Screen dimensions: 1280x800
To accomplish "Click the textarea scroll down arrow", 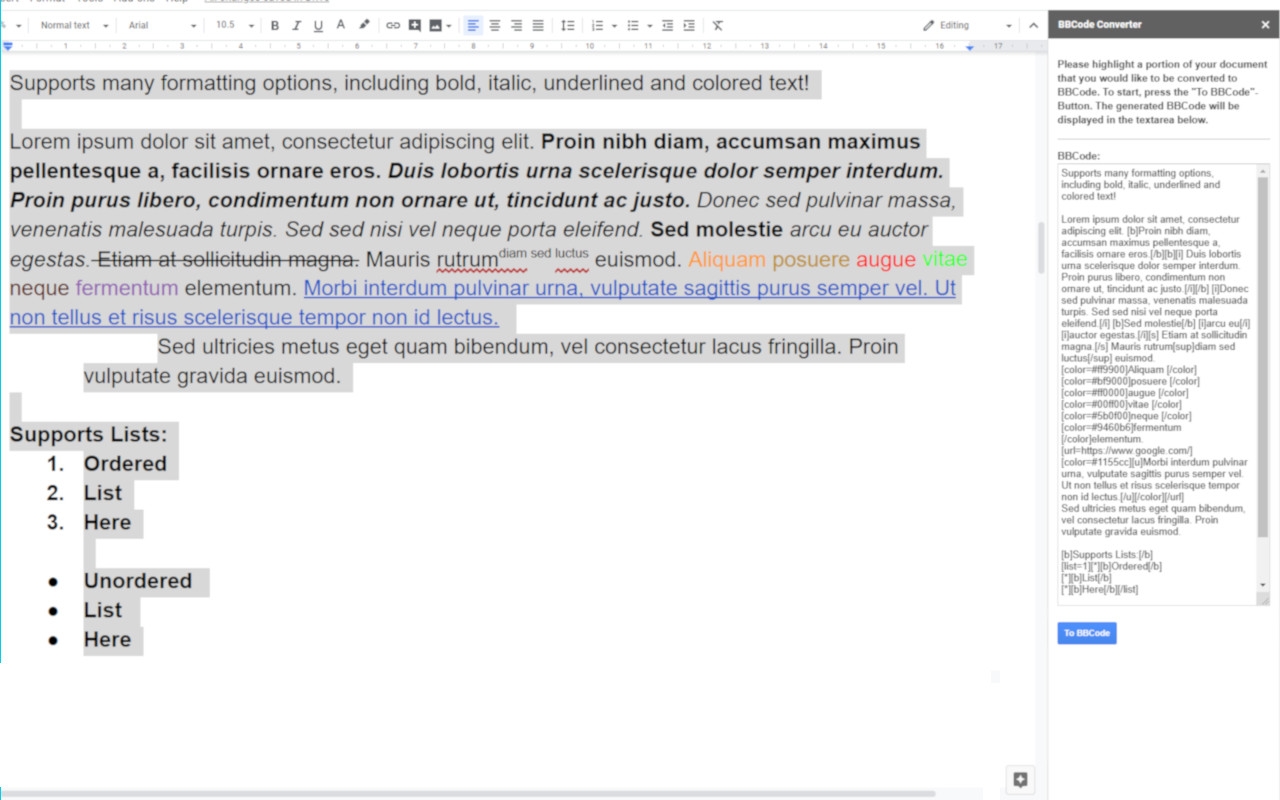I will click(x=1263, y=585).
